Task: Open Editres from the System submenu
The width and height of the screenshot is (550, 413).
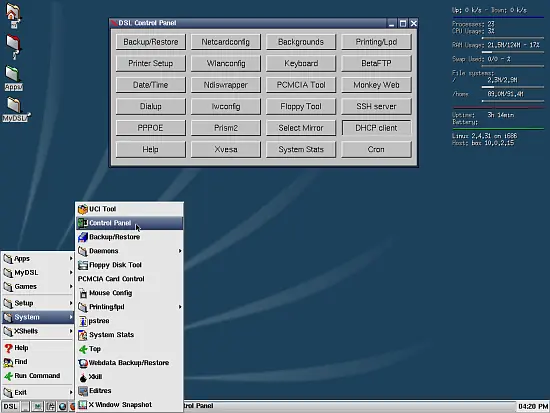Action: tap(129, 391)
